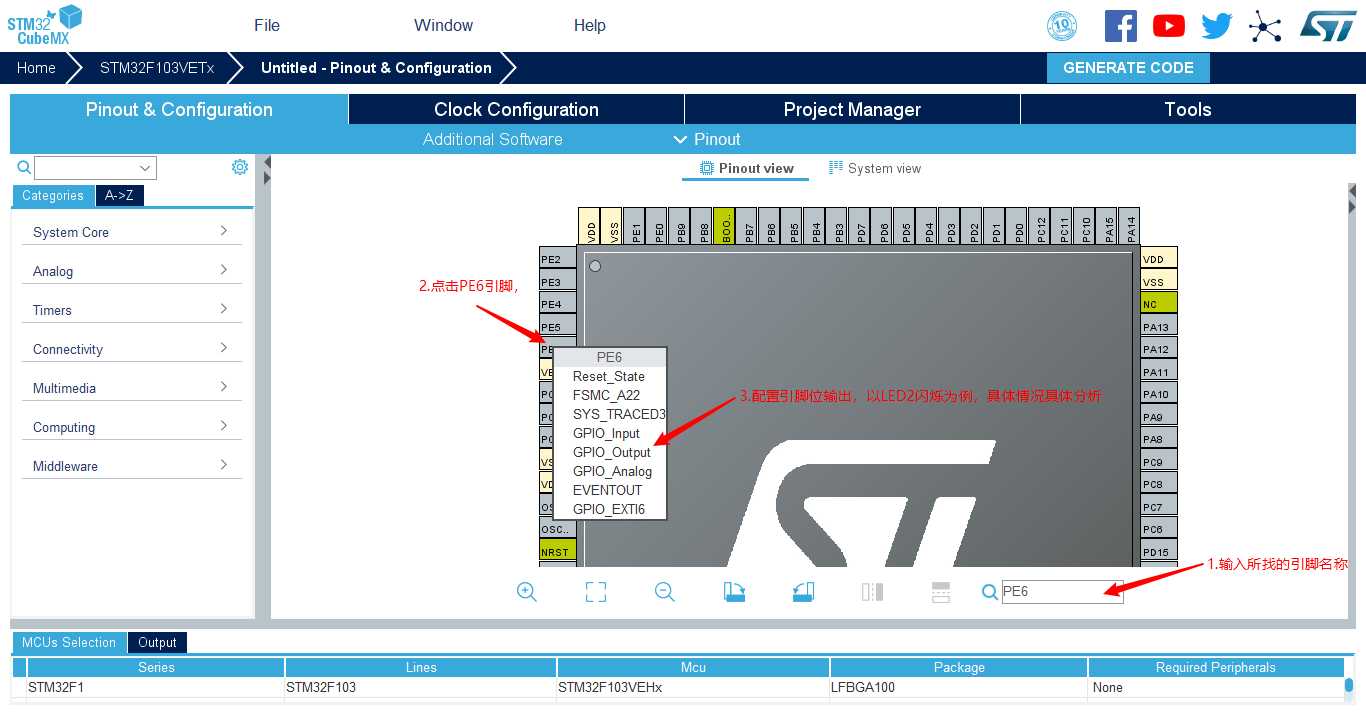This screenshot has width=1366, height=715.
Task: Click the STM32F103VETx breadcrumb
Action: click(157, 68)
